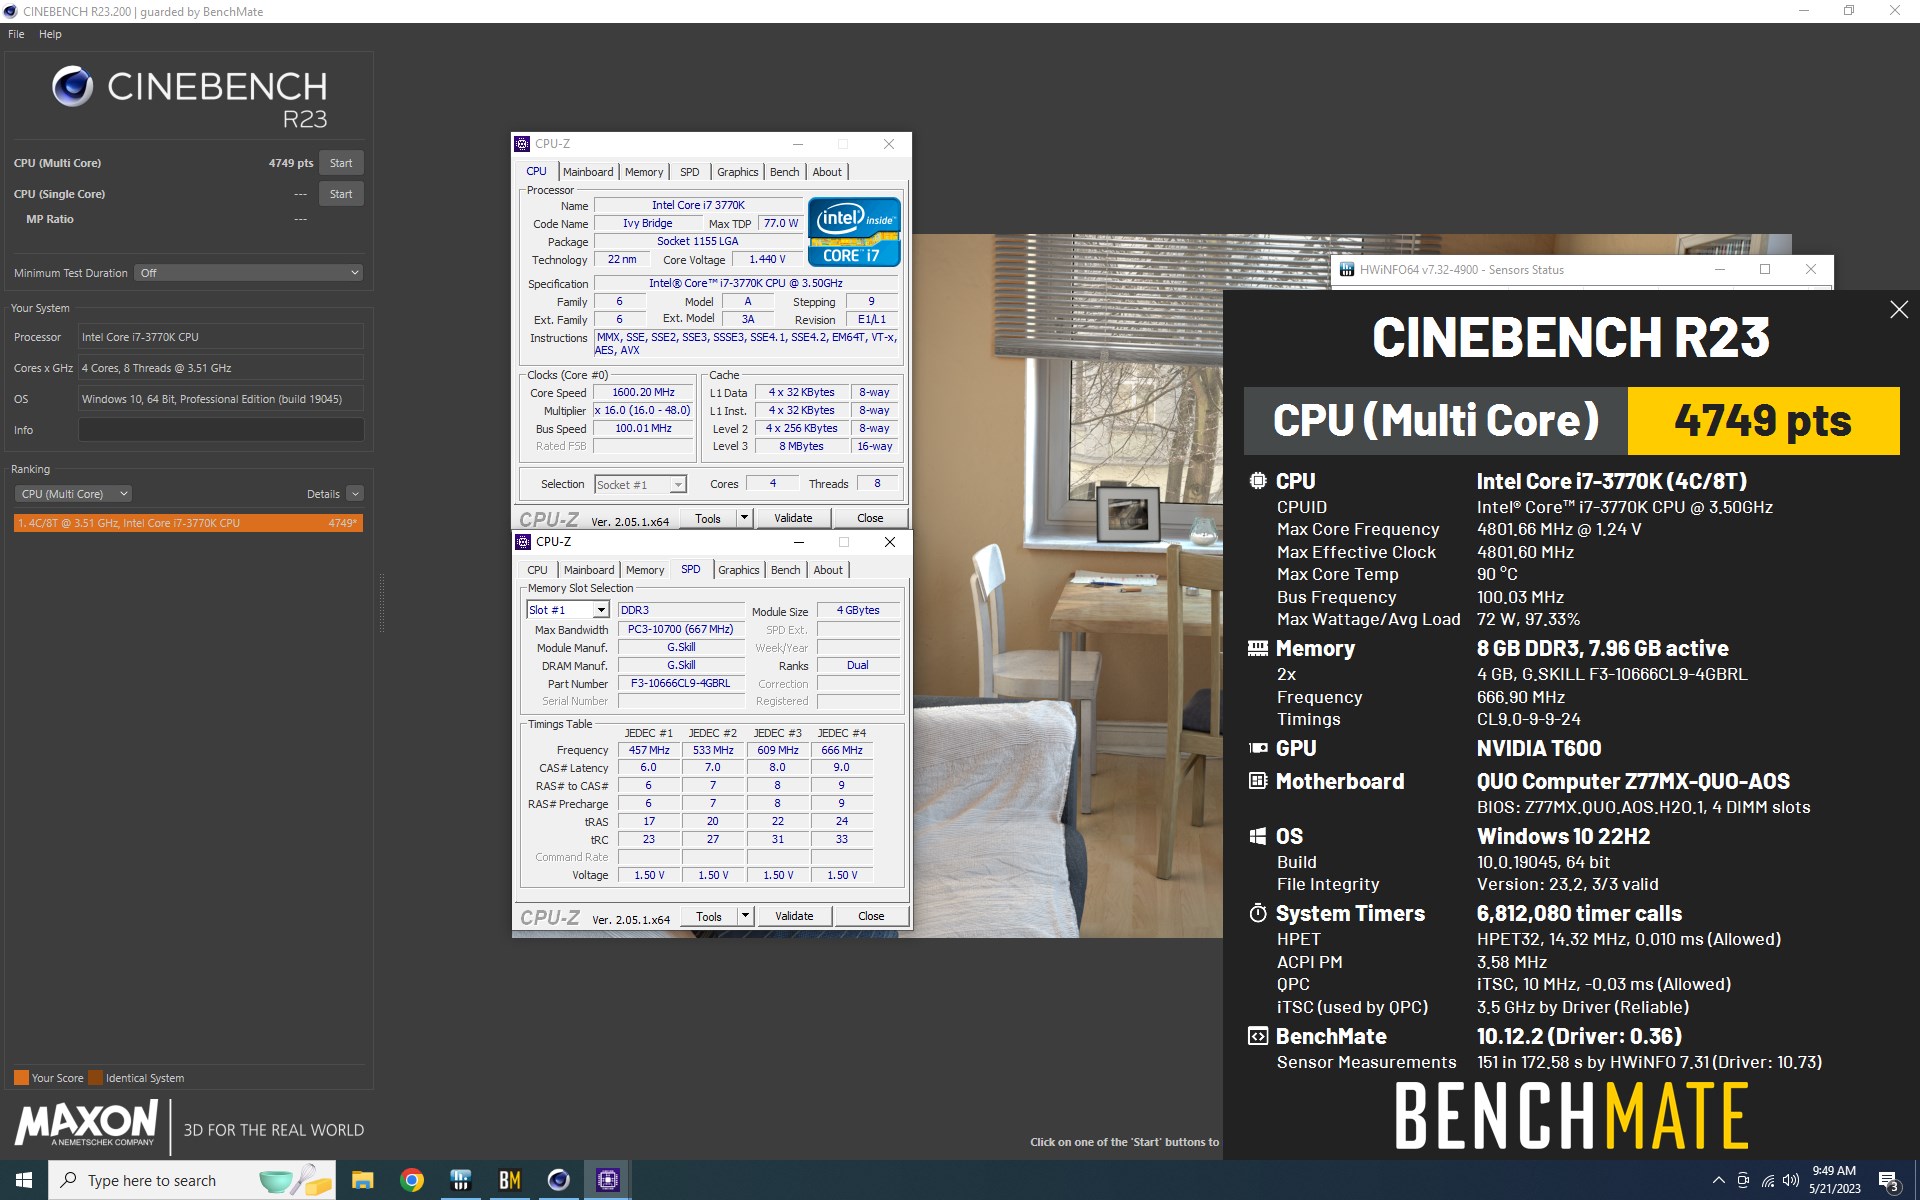Open the network status tray icon
Image resolution: width=1920 pixels, height=1200 pixels.
(1767, 1180)
